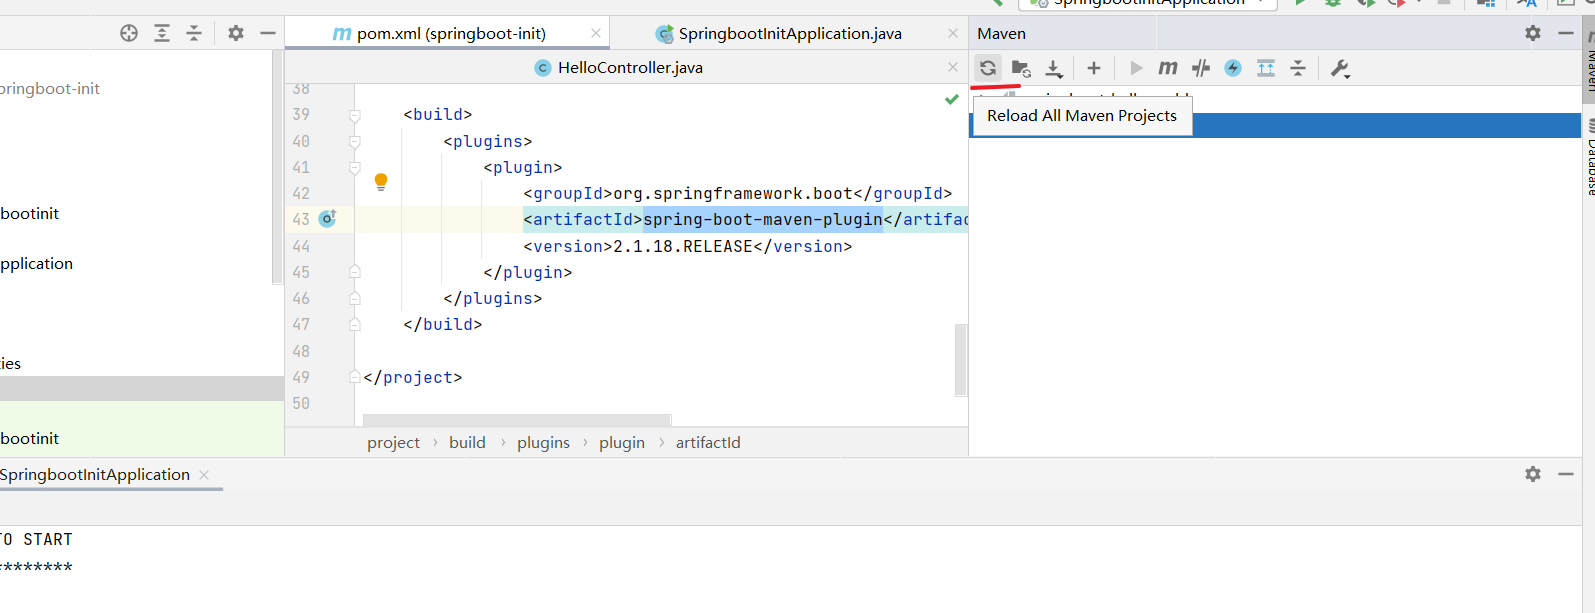
Task: Collapse all in Maven tool window
Action: point(1298,68)
